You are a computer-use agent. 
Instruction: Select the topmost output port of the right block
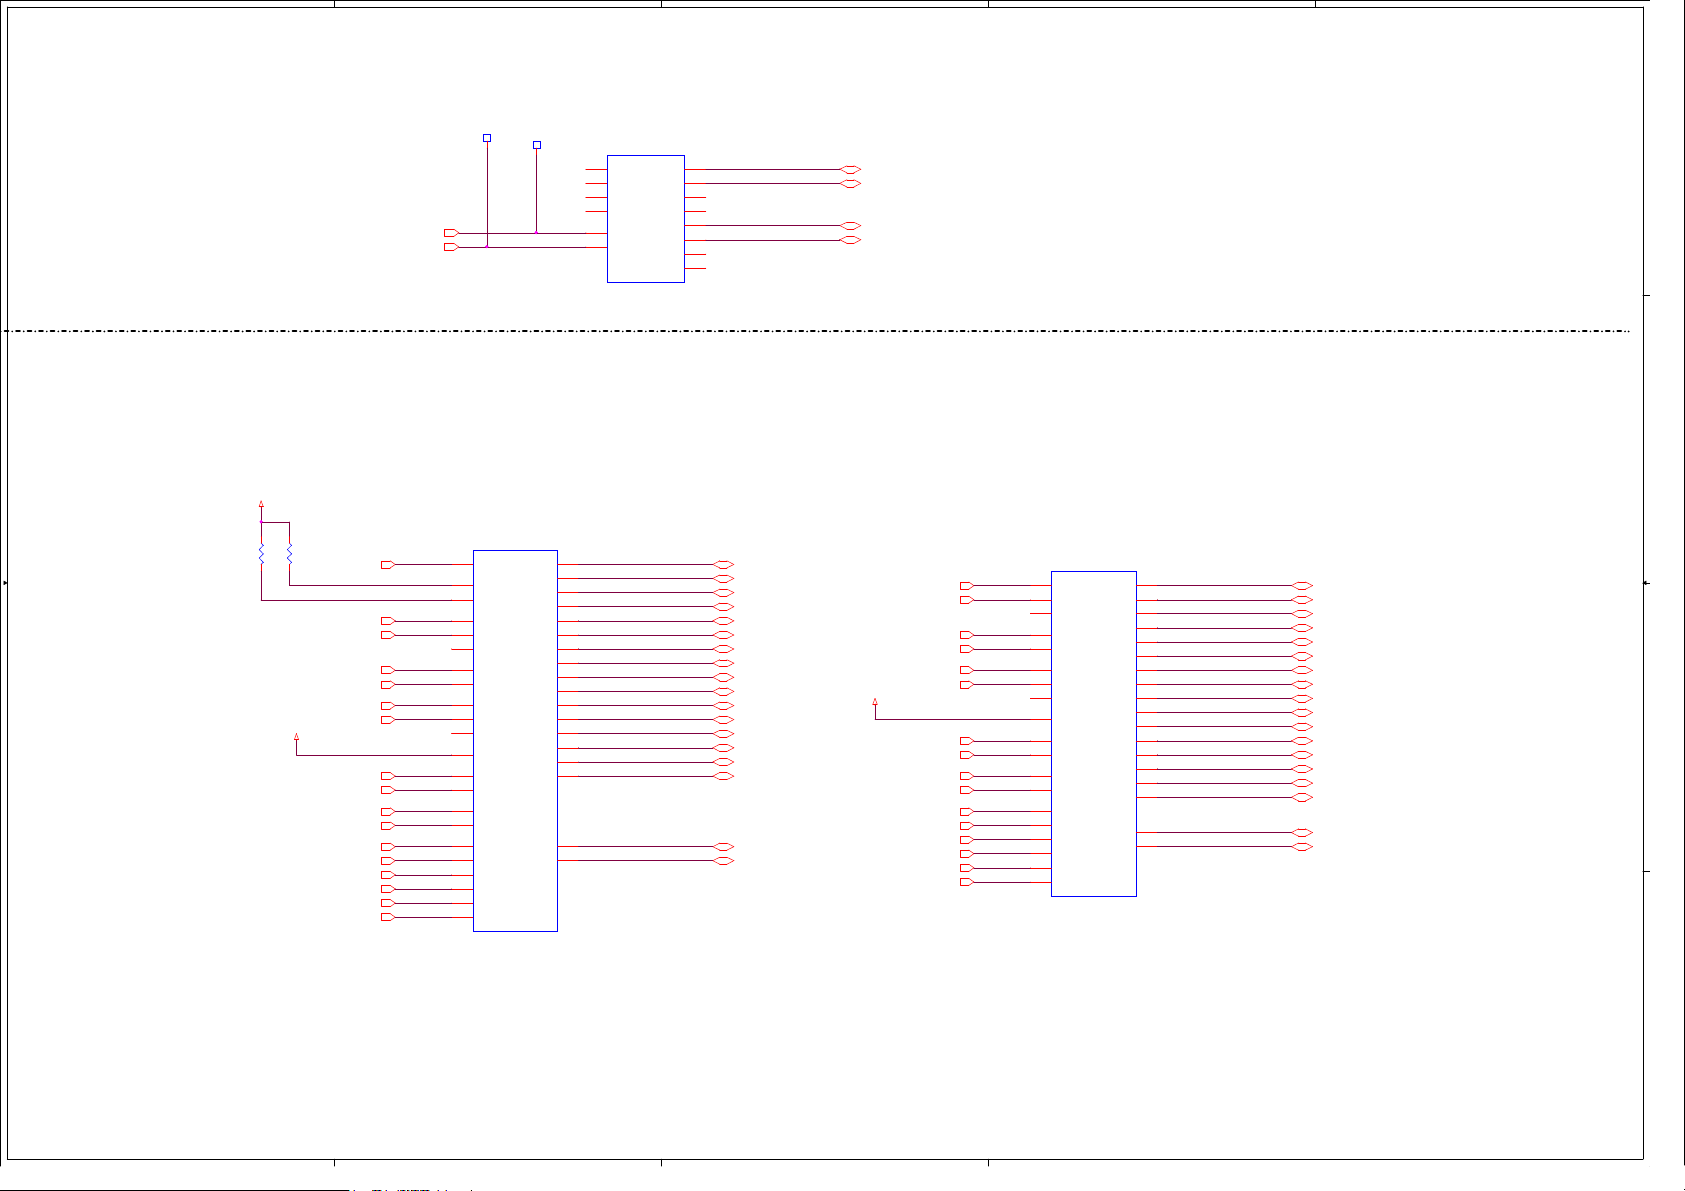coord(1302,586)
